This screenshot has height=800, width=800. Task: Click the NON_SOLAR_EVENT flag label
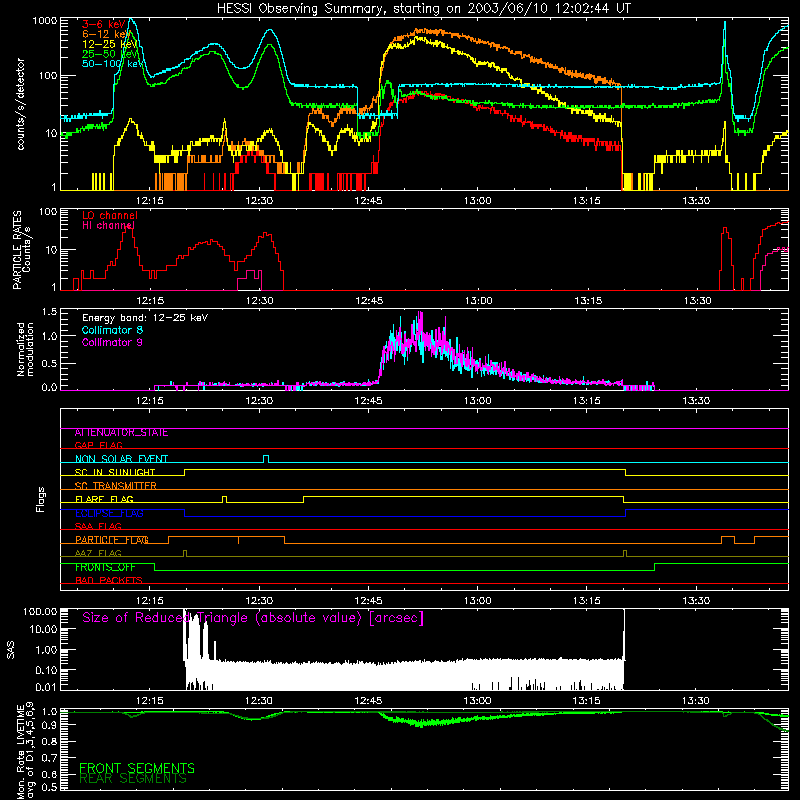[x=121, y=459]
